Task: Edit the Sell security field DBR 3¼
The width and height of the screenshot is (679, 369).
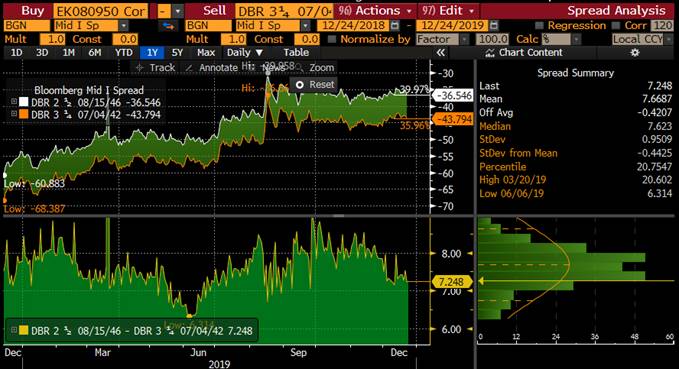Action: click(284, 11)
